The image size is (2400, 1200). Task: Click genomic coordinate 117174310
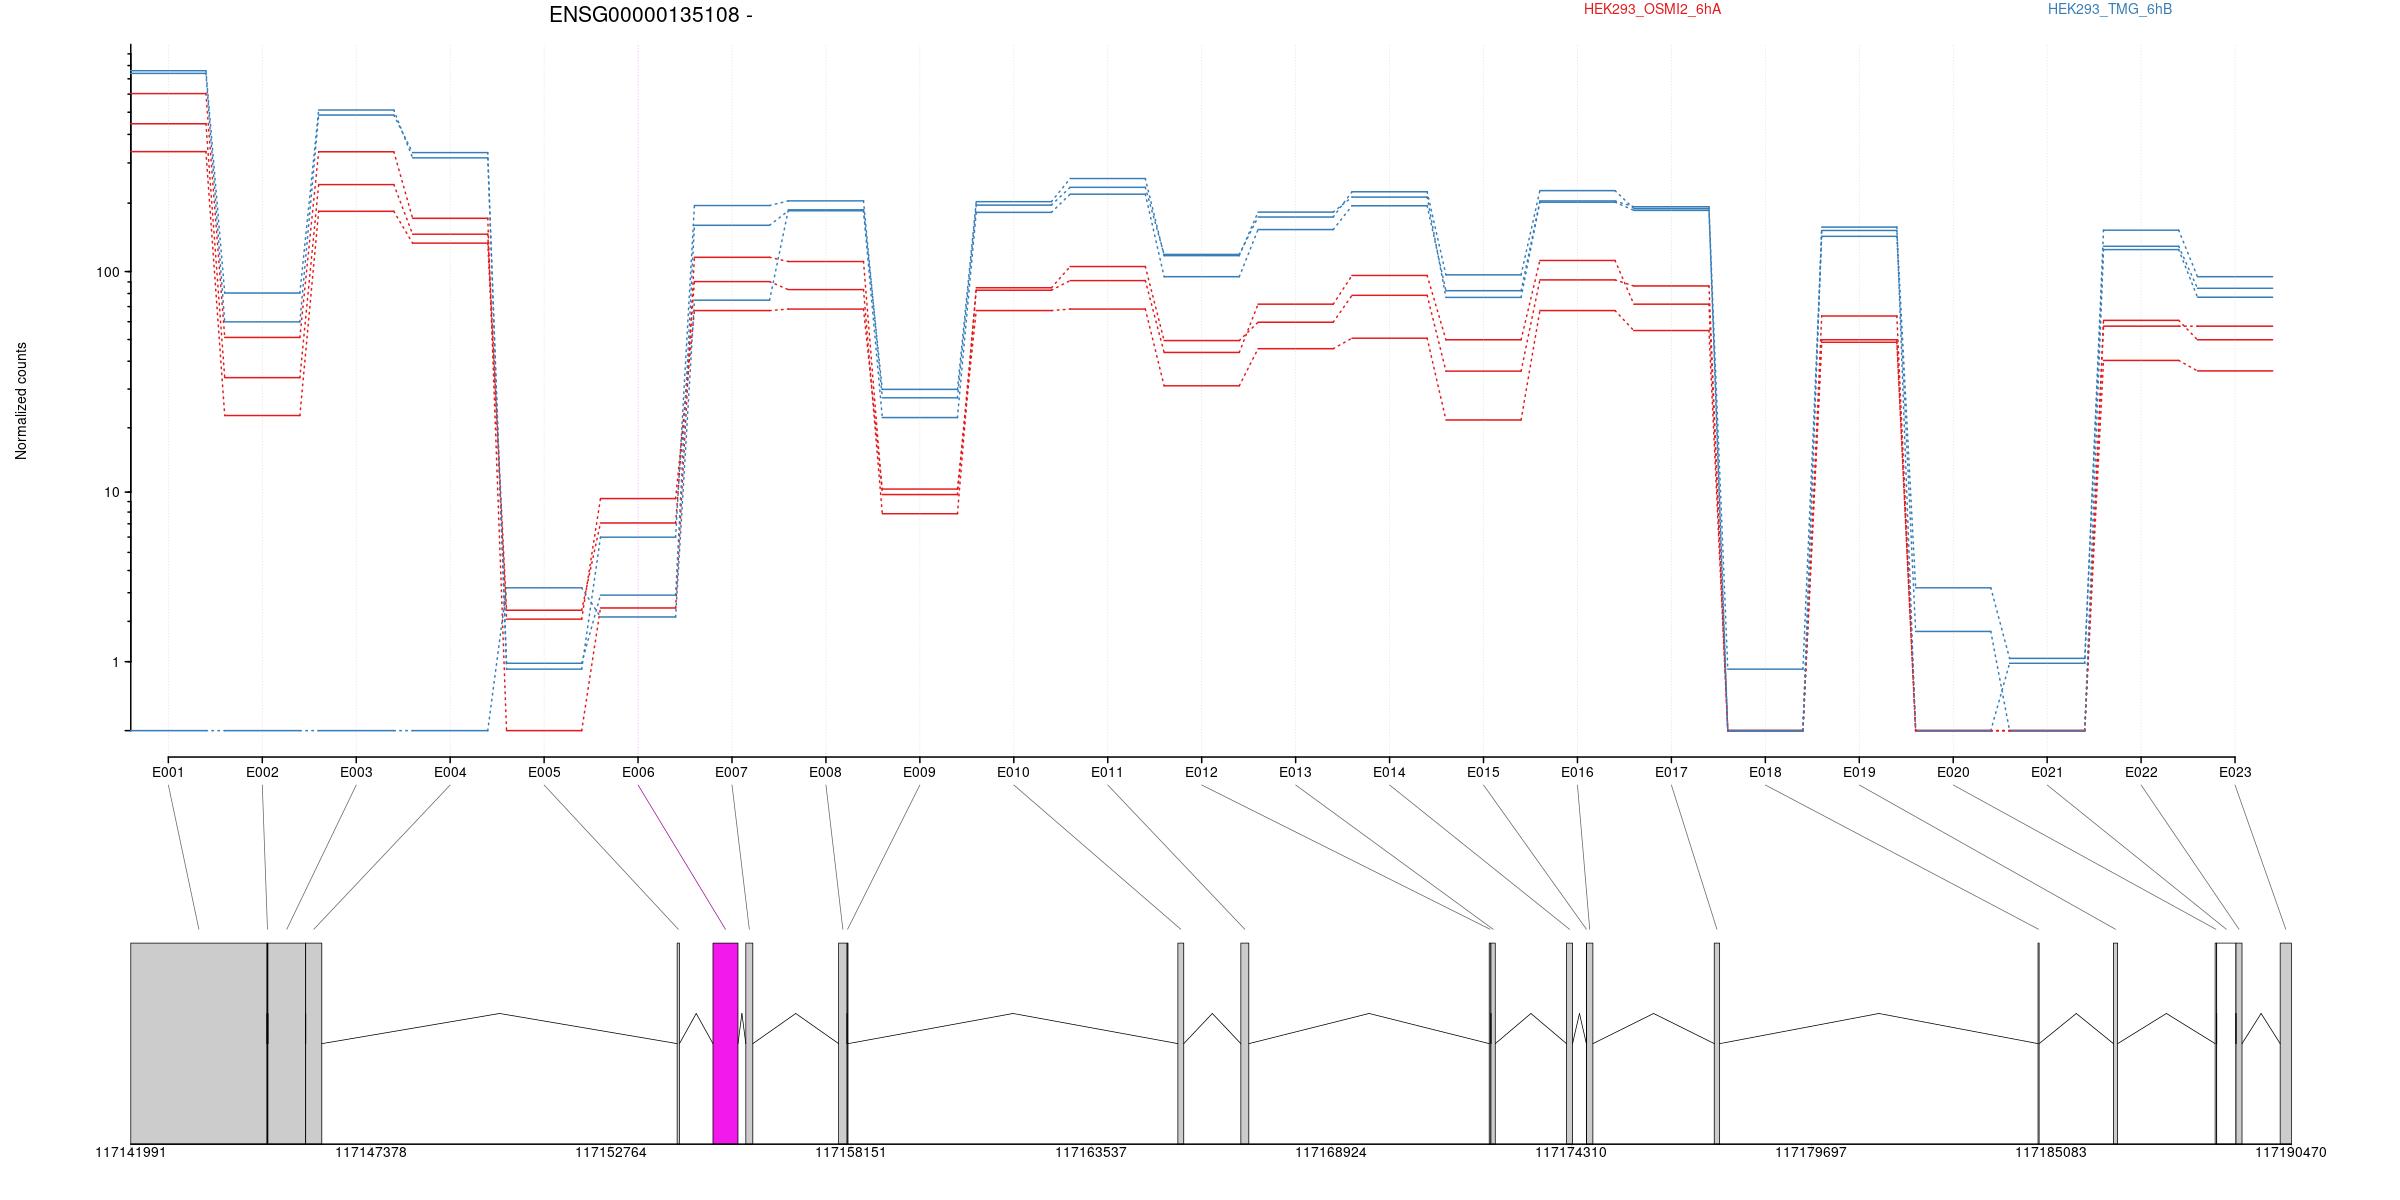1571,1153
